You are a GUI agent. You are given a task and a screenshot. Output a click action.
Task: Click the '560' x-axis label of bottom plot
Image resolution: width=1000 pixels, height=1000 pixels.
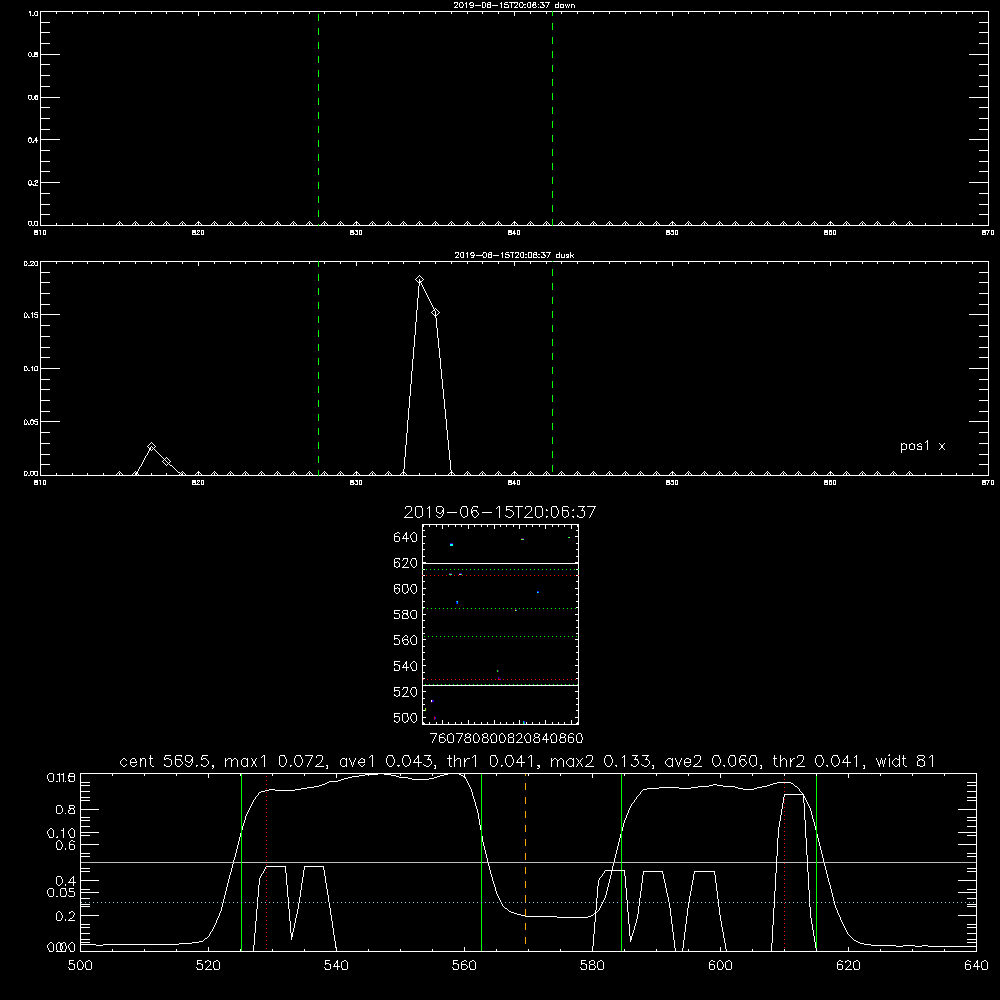[x=464, y=966]
